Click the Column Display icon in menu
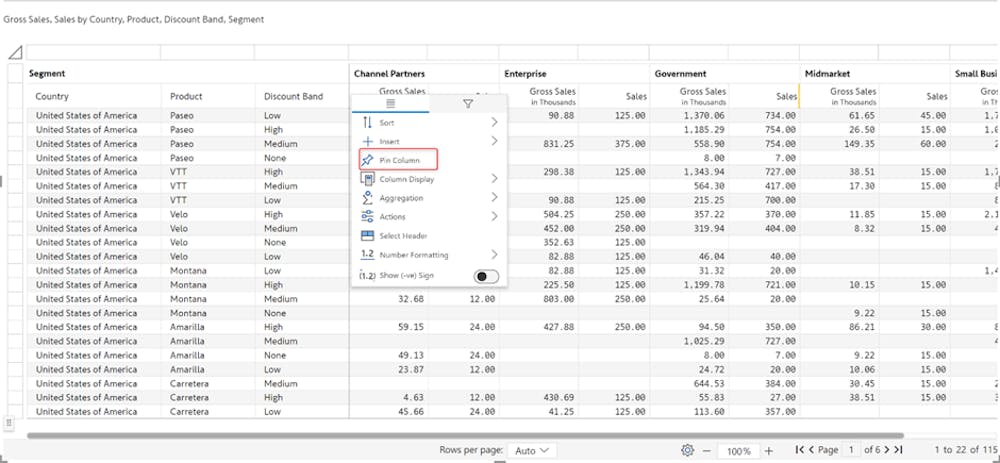 tap(367, 179)
